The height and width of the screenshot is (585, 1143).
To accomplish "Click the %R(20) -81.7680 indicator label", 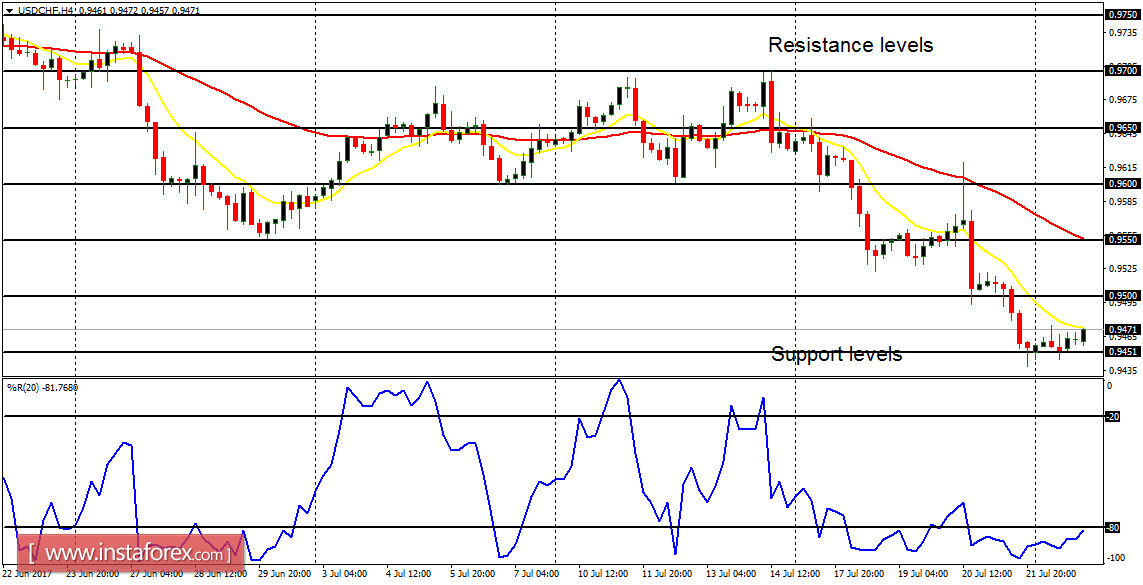I will coord(42,388).
